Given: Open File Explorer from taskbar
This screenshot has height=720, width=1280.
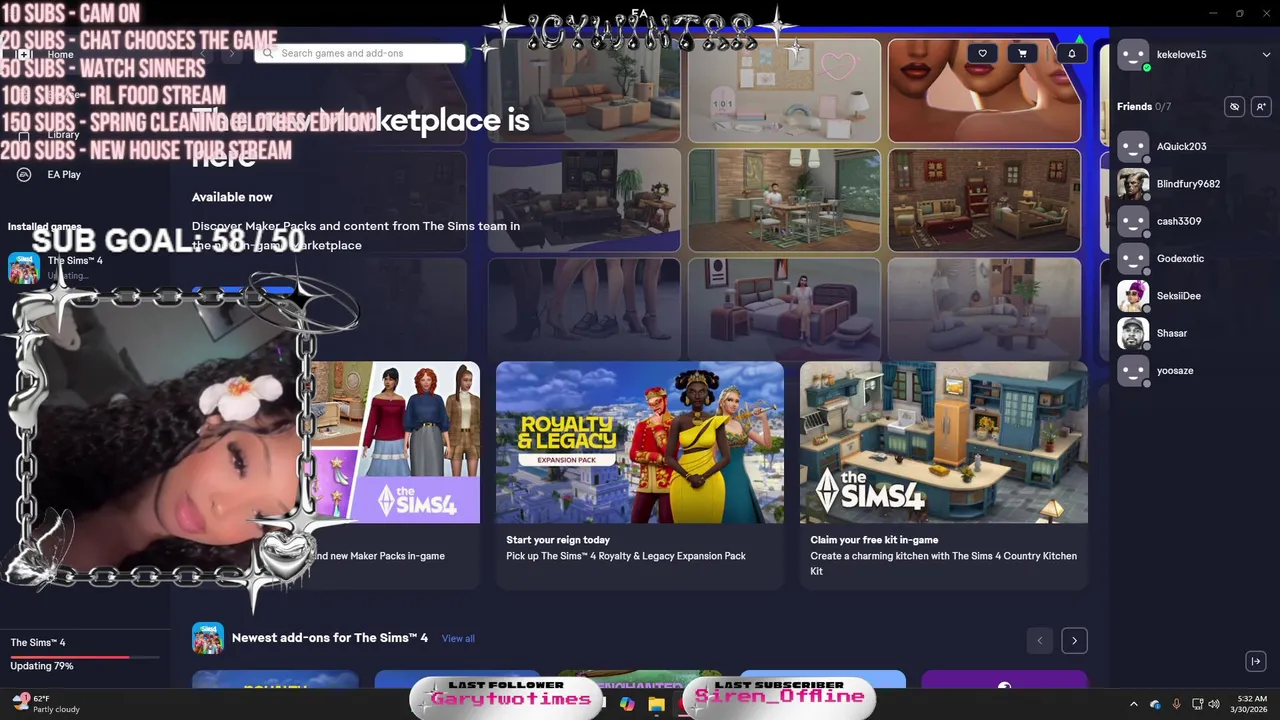Looking at the screenshot, I should (x=656, y=704).
